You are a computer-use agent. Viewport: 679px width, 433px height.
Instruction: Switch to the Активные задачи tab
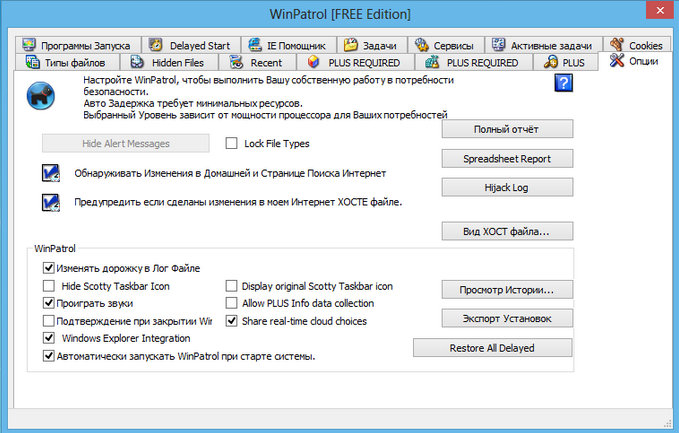[543, 45]
